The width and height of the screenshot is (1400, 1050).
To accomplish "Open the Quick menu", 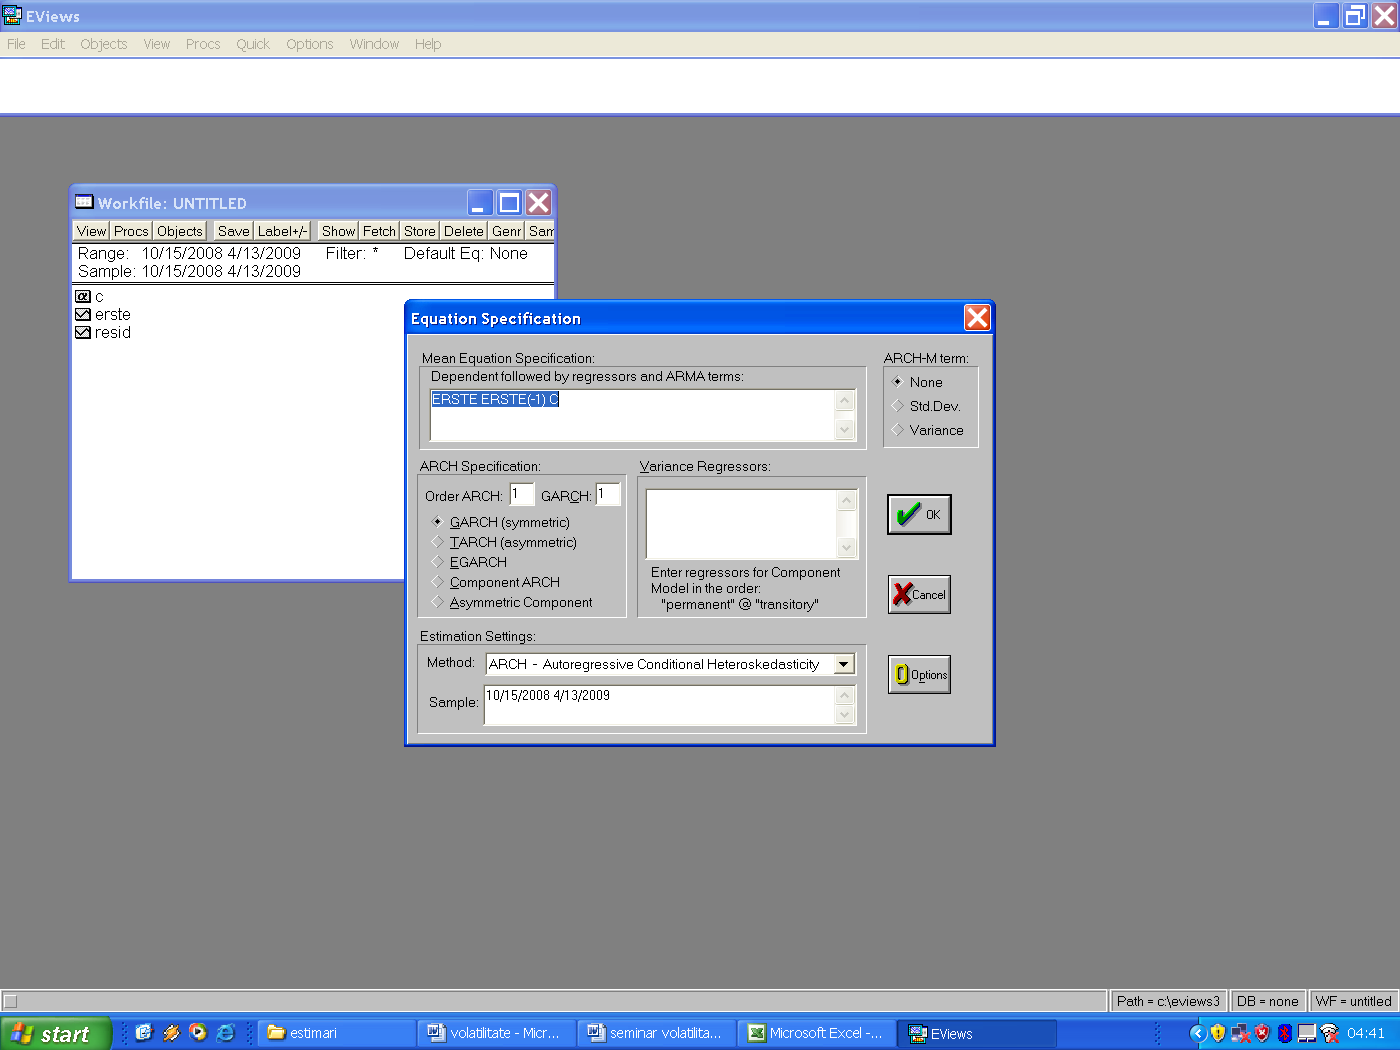I will click(253, 44).
